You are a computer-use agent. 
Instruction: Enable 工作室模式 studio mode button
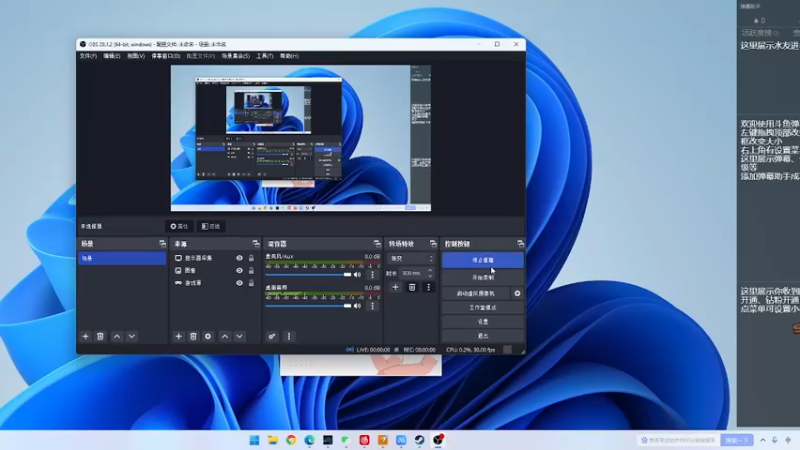483,308
